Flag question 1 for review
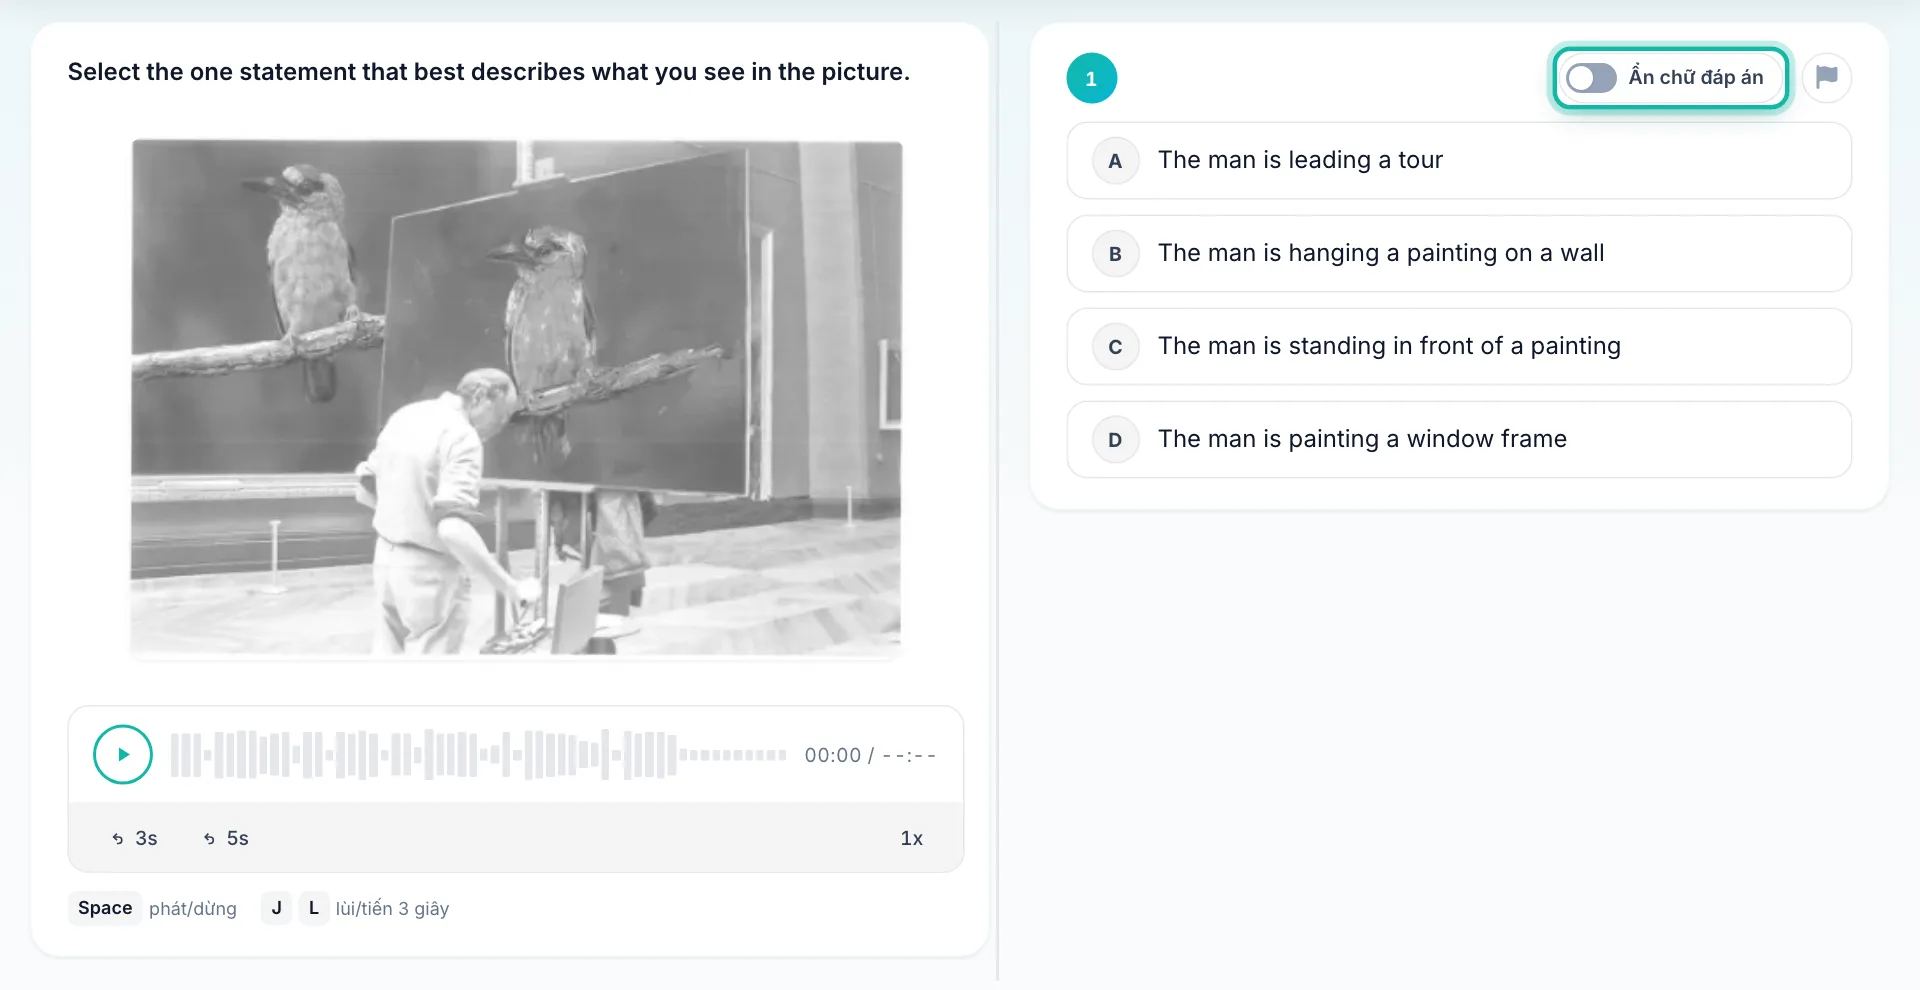Screen dimensions: 1920x990 point(1827,77)
